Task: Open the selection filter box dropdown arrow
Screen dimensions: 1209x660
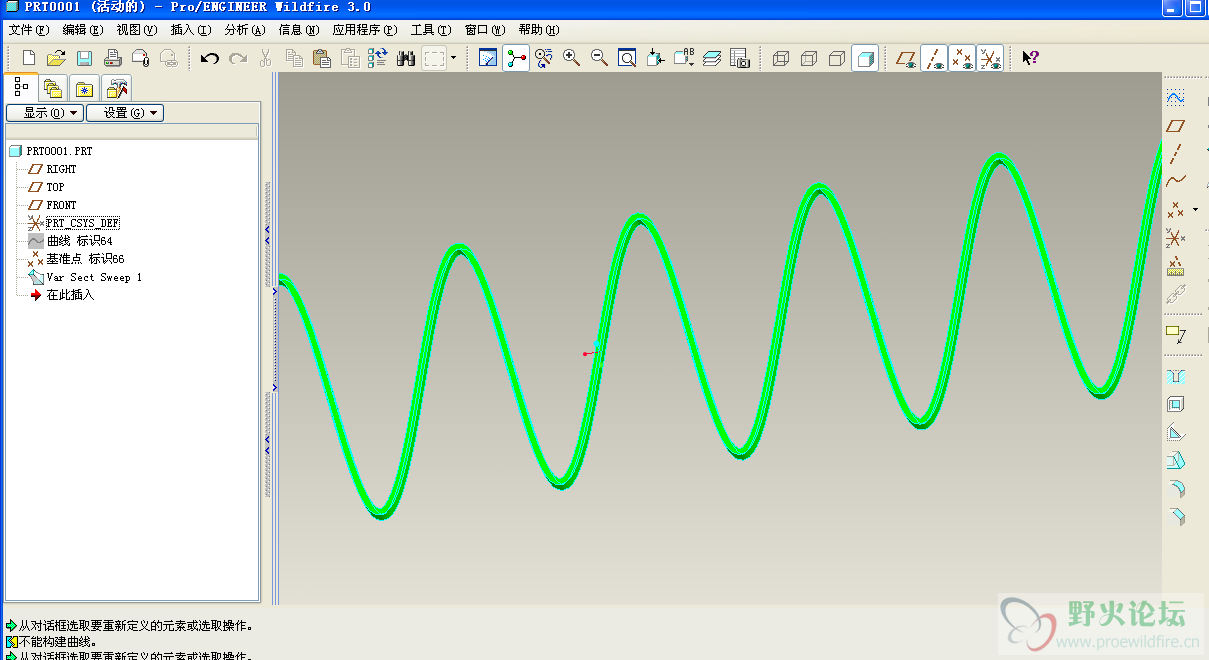Action: click(x=453, y=58)
